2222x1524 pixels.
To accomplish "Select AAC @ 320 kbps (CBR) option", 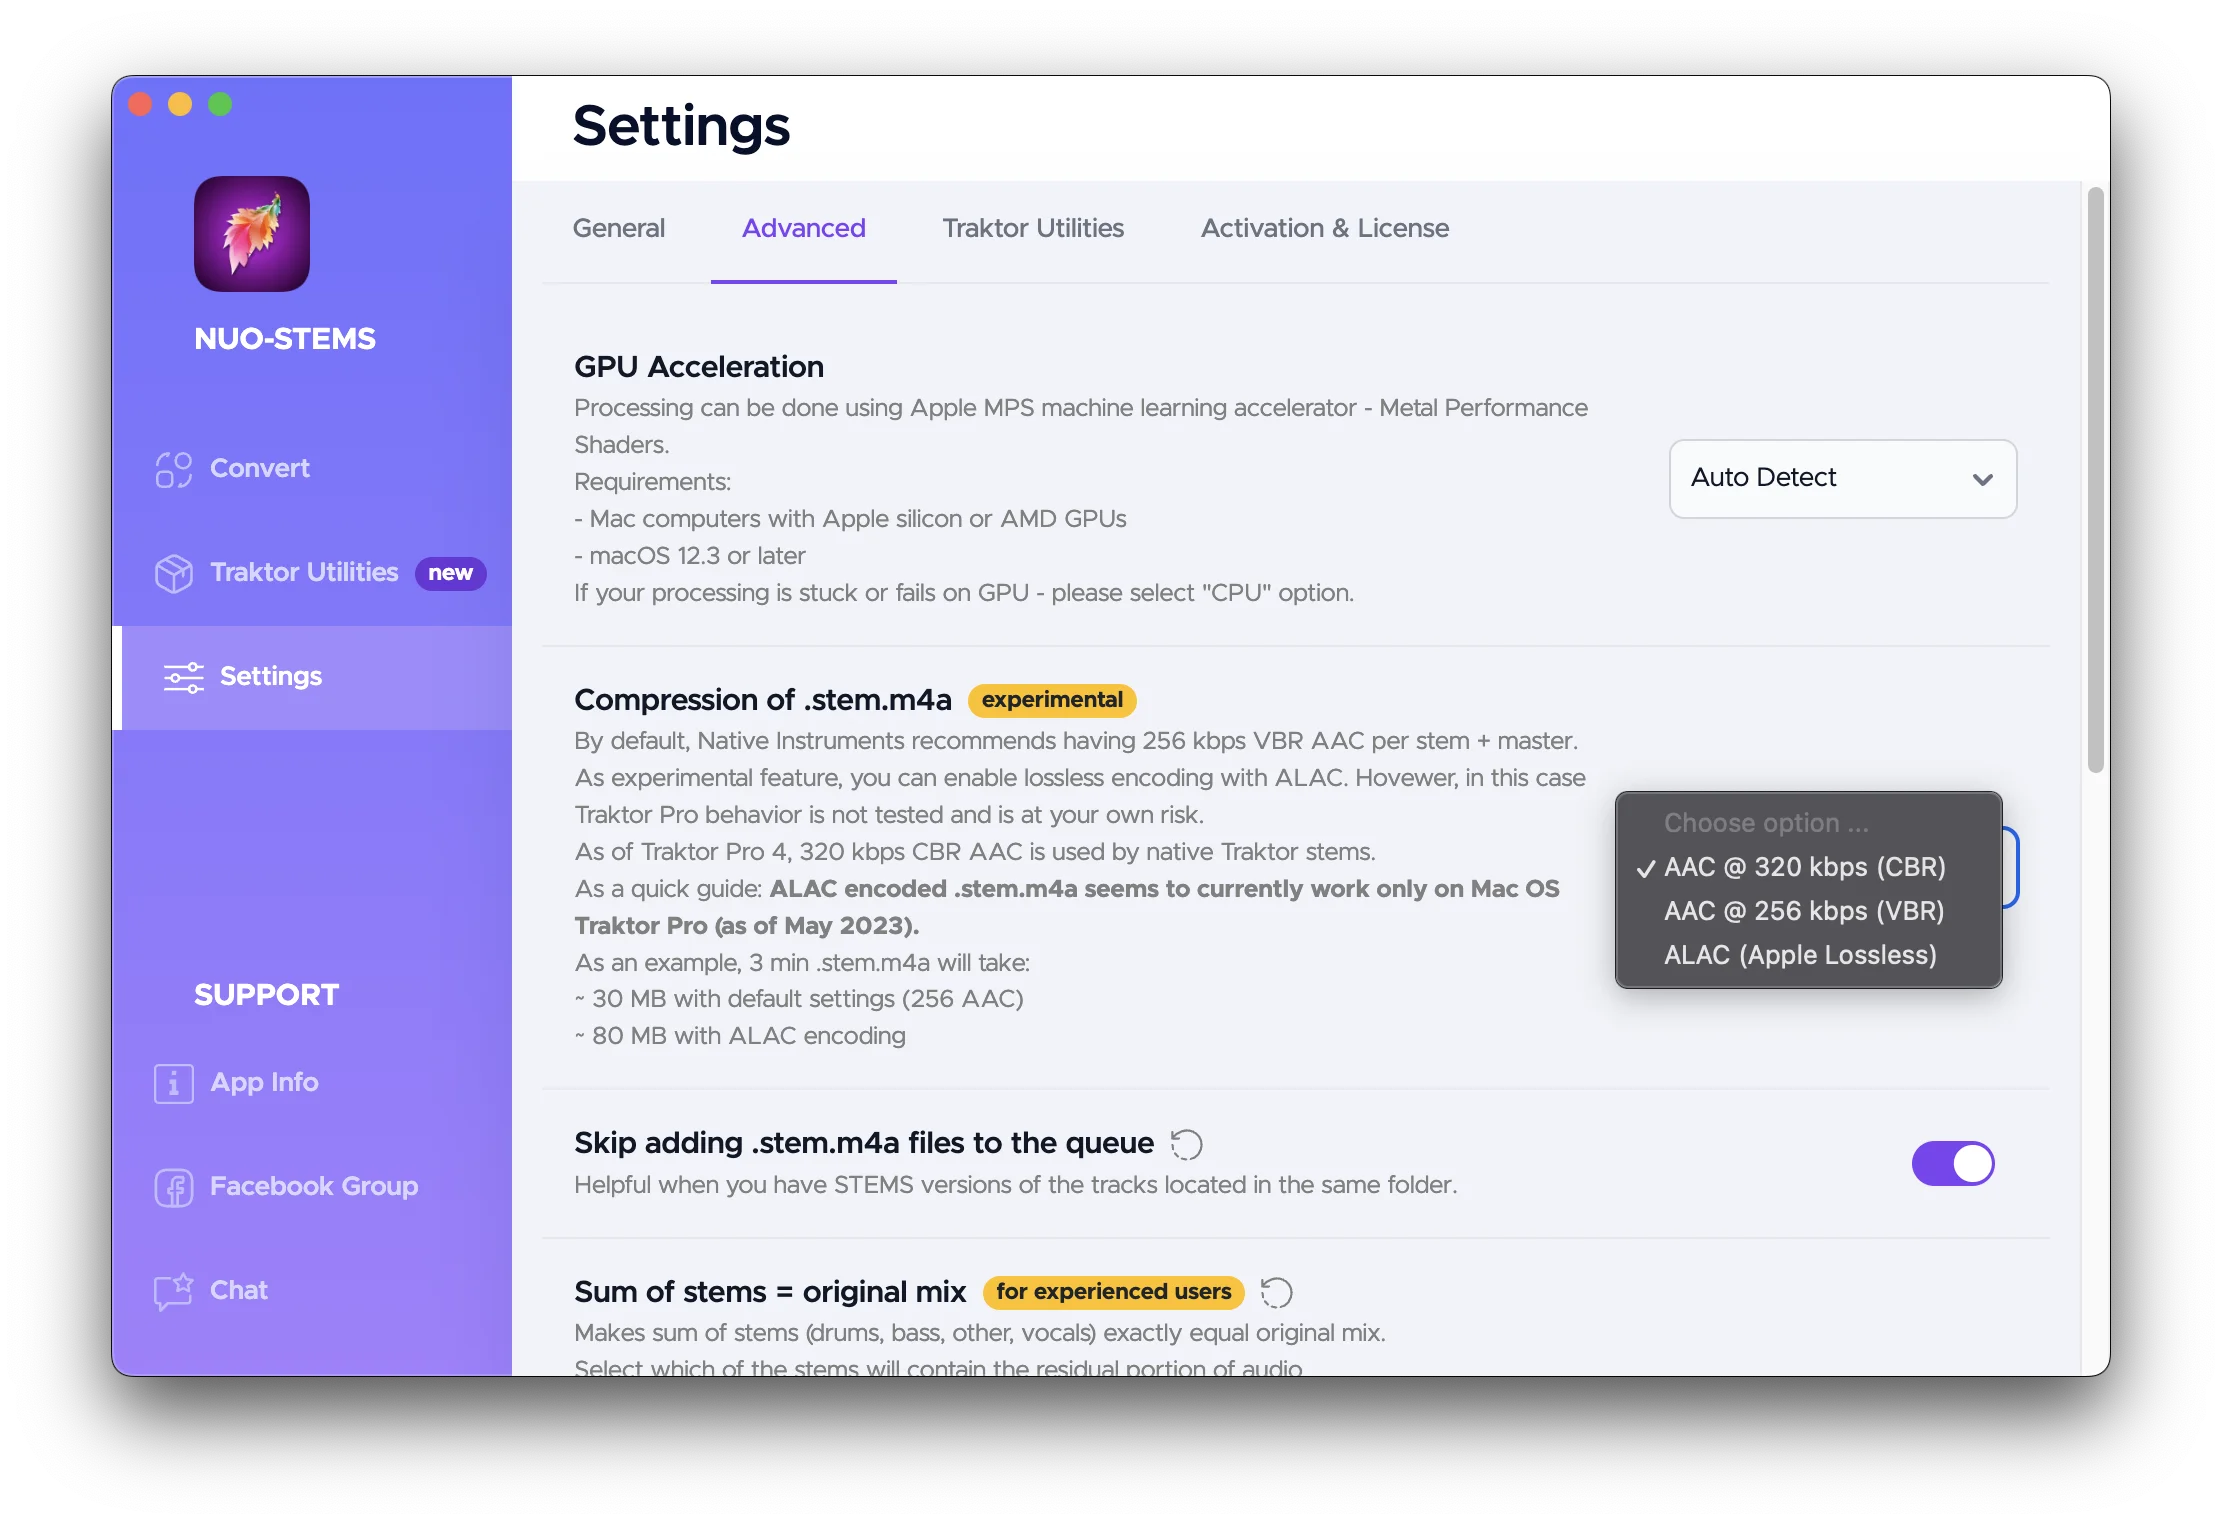I will 1804,867.
